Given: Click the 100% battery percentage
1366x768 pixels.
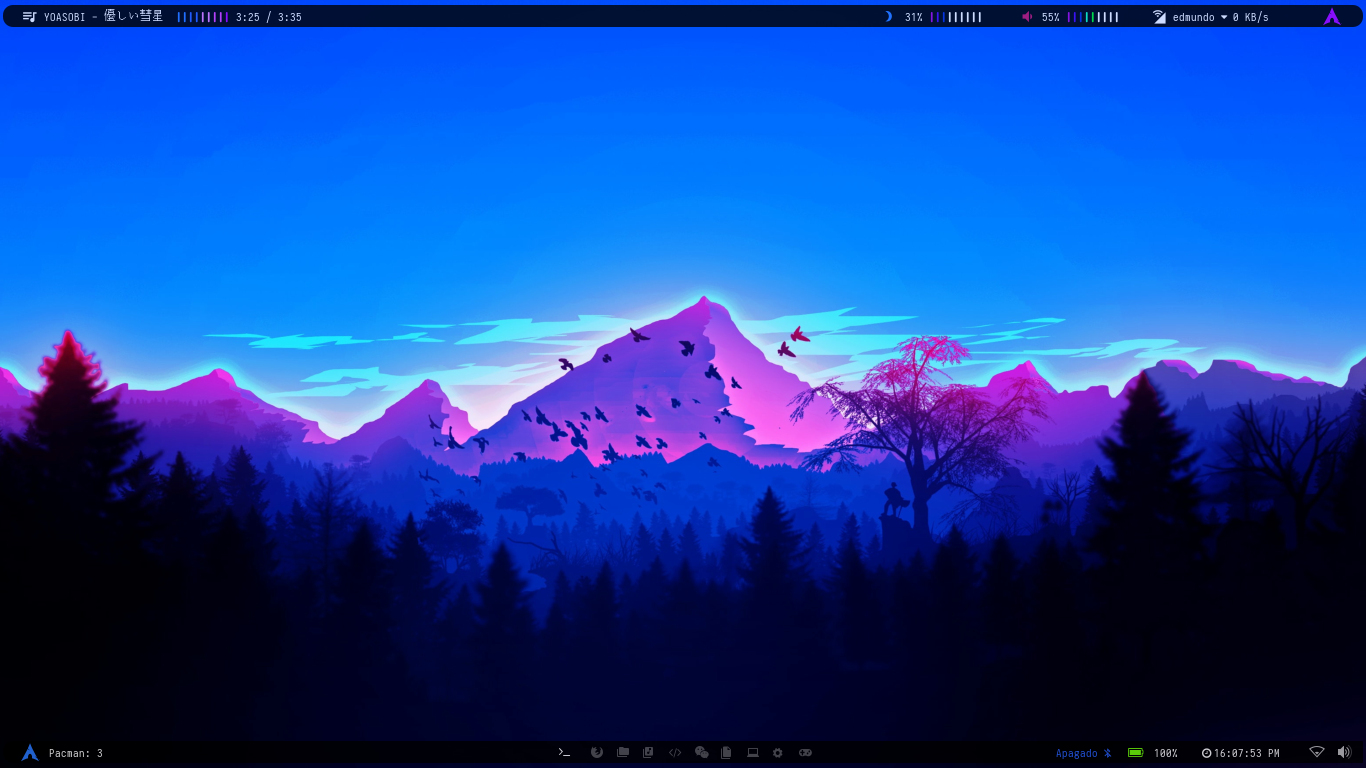Looking at the screenshot, I should coord(1166,753).
